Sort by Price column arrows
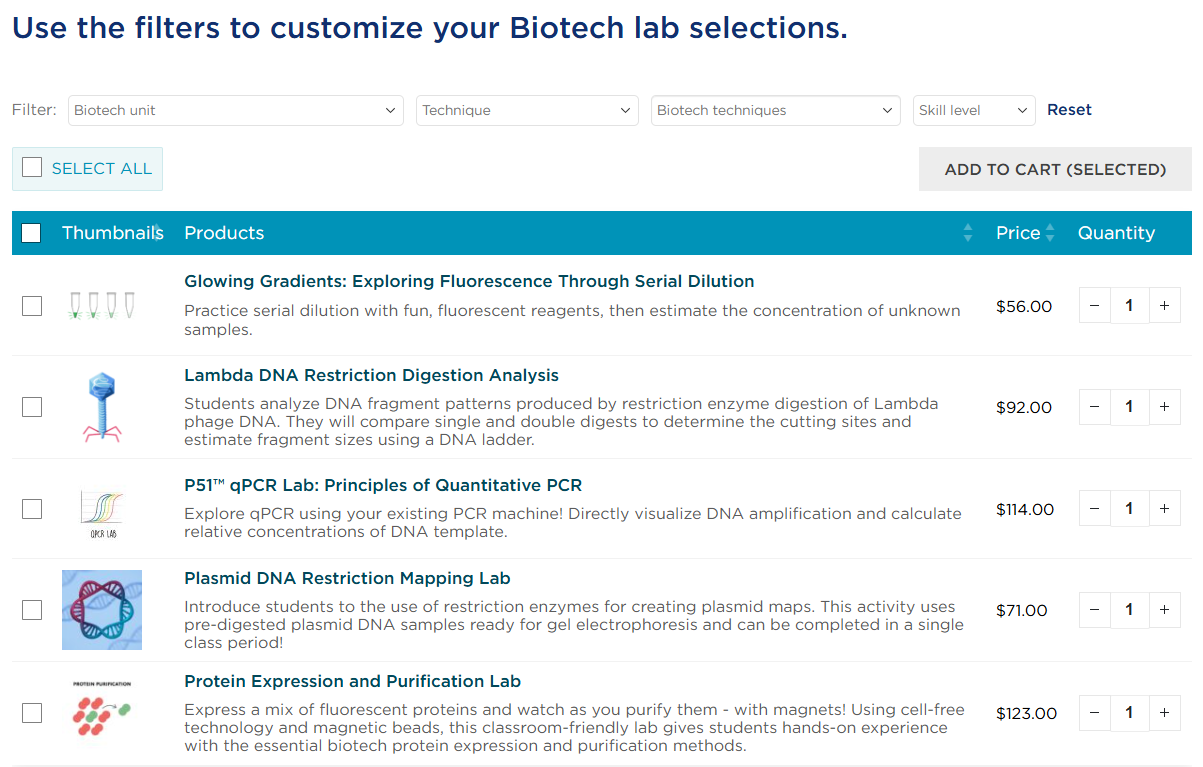 (1049, 233)
